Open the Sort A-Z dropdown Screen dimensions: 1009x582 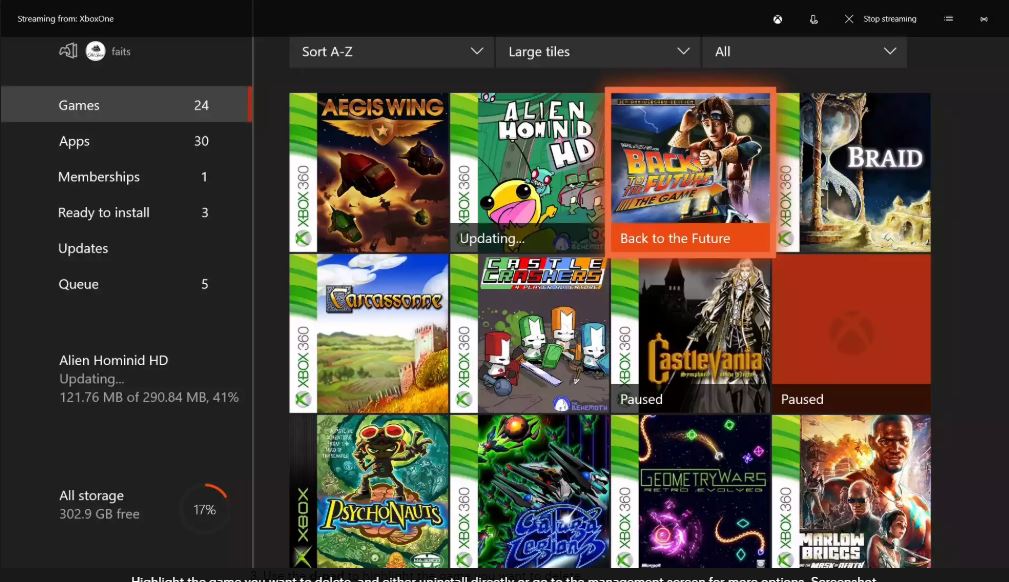click(x=391, y=52)
